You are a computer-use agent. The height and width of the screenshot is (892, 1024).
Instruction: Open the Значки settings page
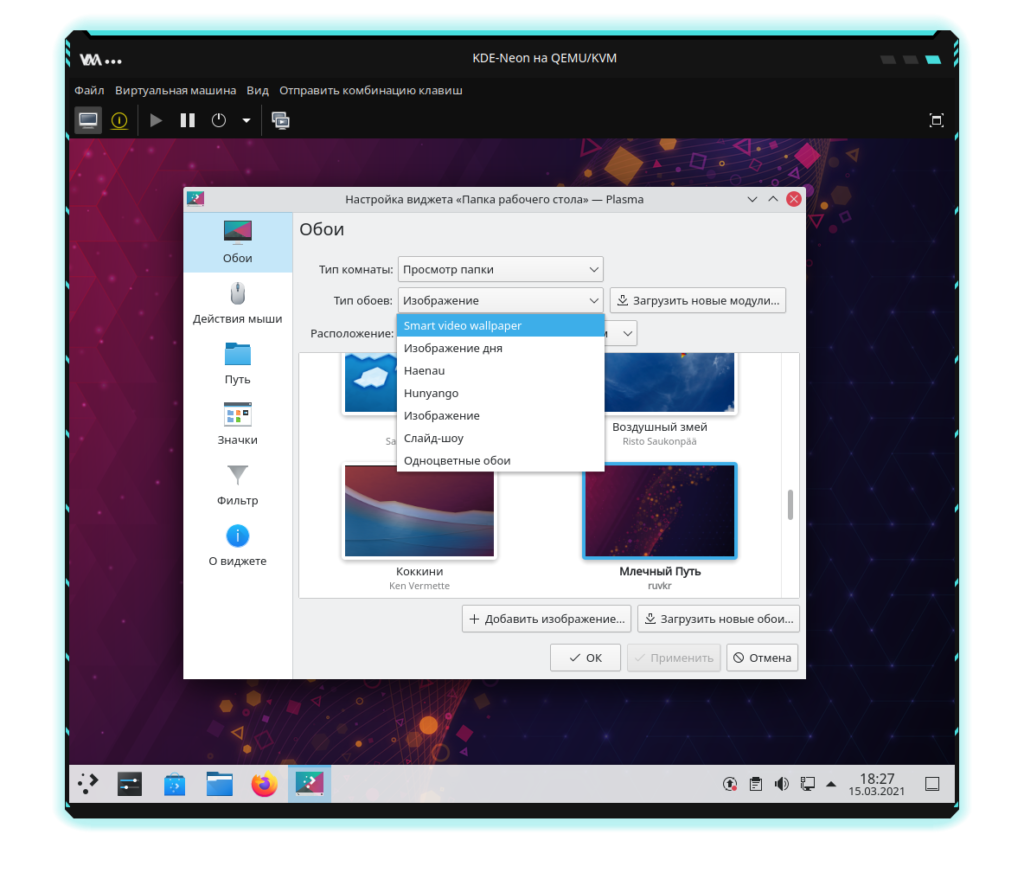click(x=237, y=424)
